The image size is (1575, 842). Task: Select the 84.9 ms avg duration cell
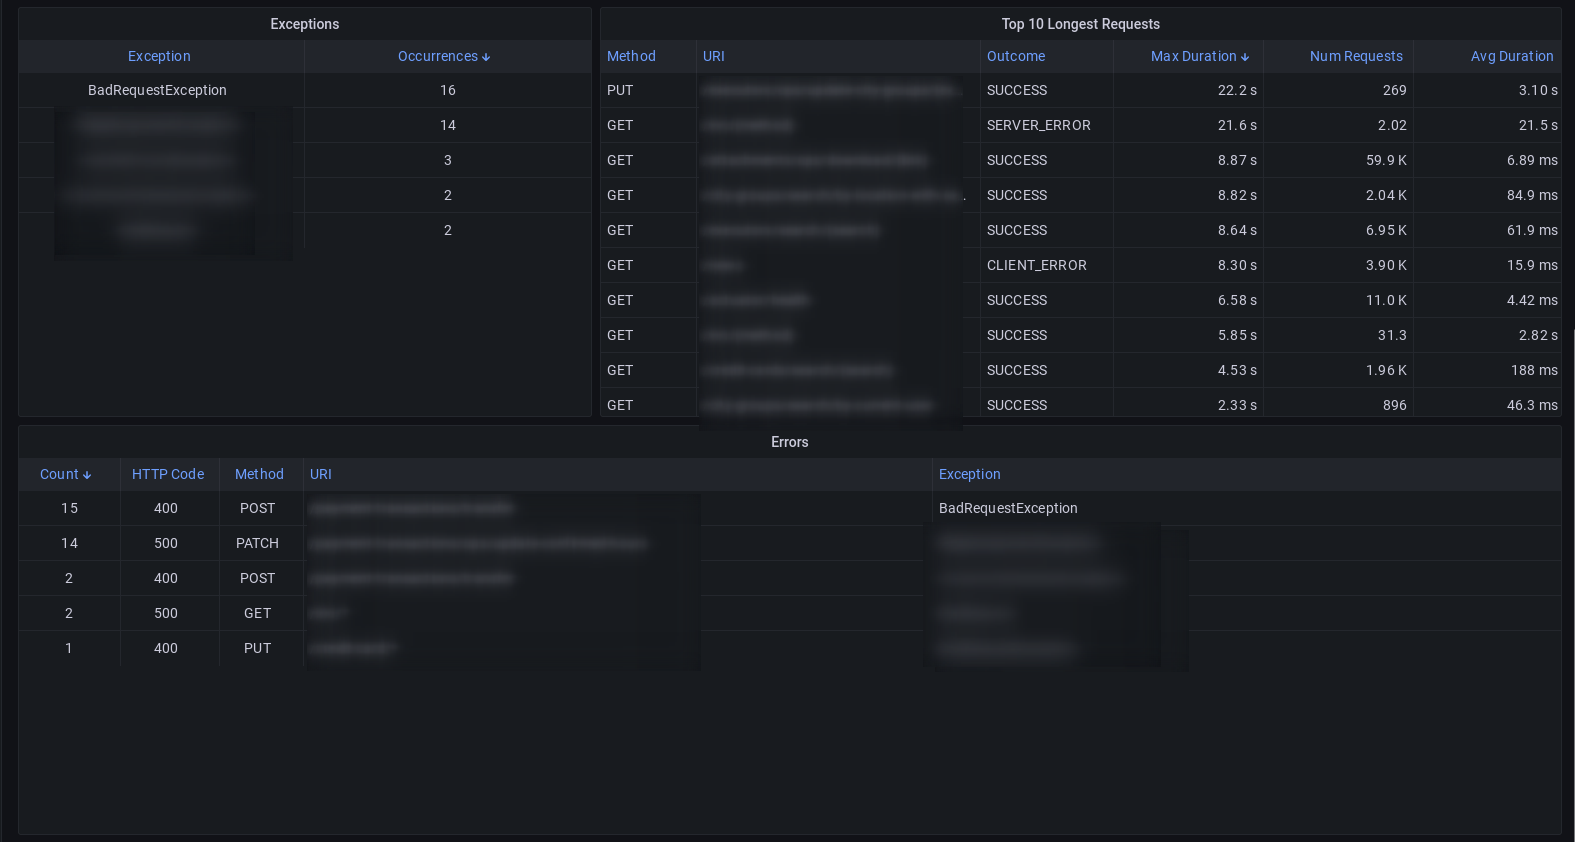tap(1532, 195)
